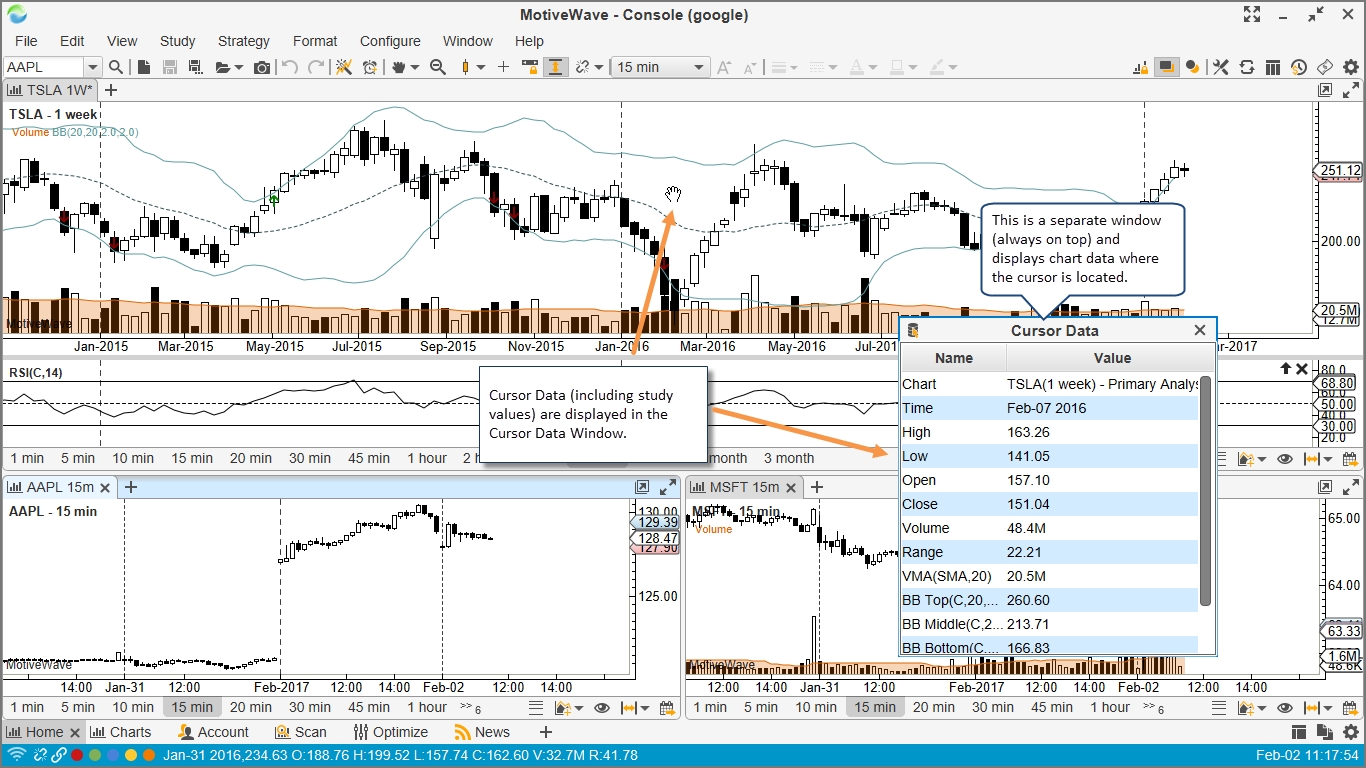The image size is (1366, 768).
Task: Click the save disk icon in toolbar
Action: click(x=170, y=67)
